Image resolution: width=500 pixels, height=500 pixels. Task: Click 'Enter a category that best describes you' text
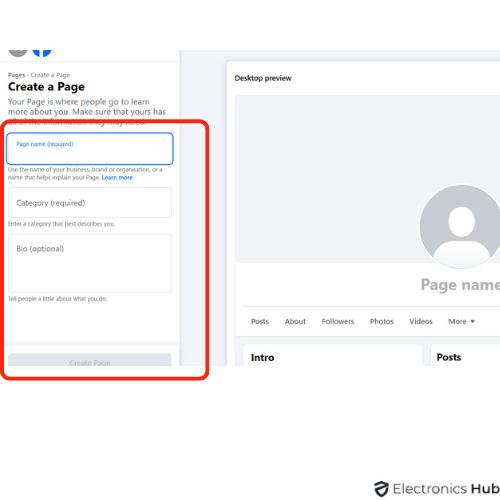tap(61, 224)
